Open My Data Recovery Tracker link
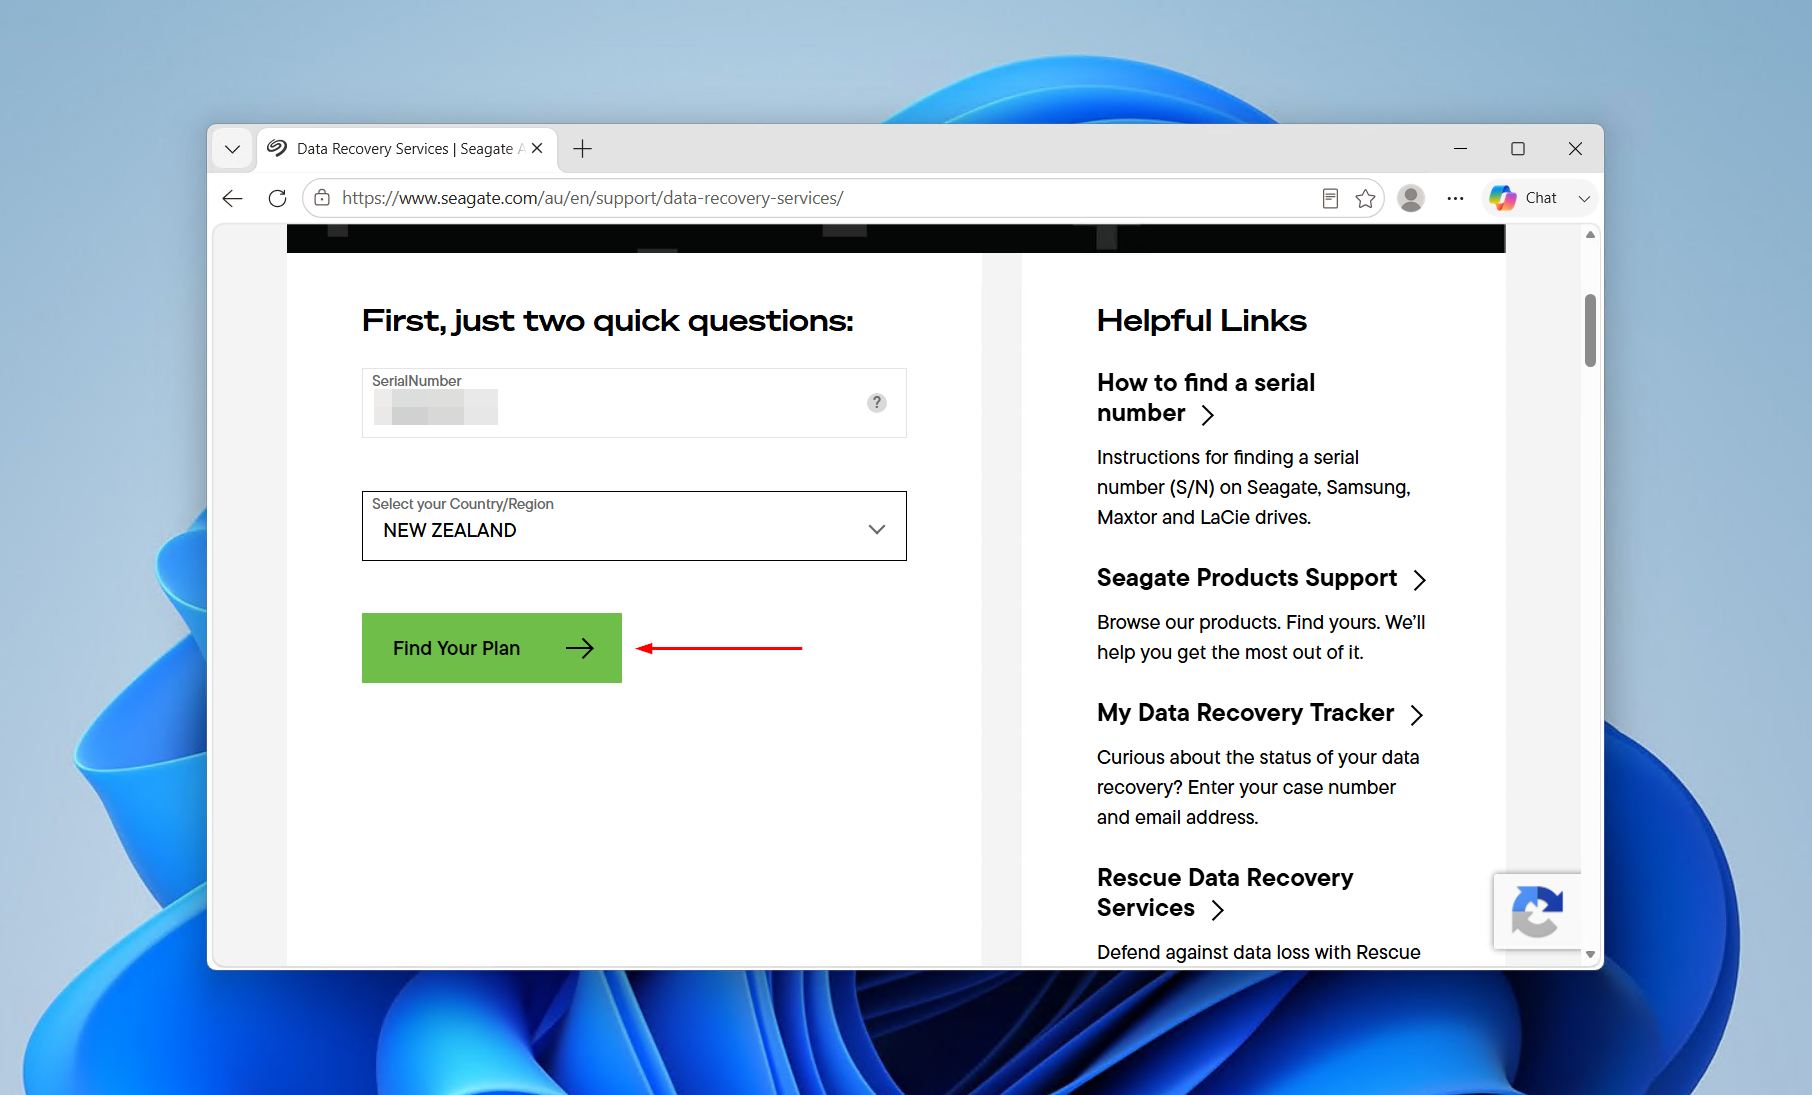 tap(1245, 713)
